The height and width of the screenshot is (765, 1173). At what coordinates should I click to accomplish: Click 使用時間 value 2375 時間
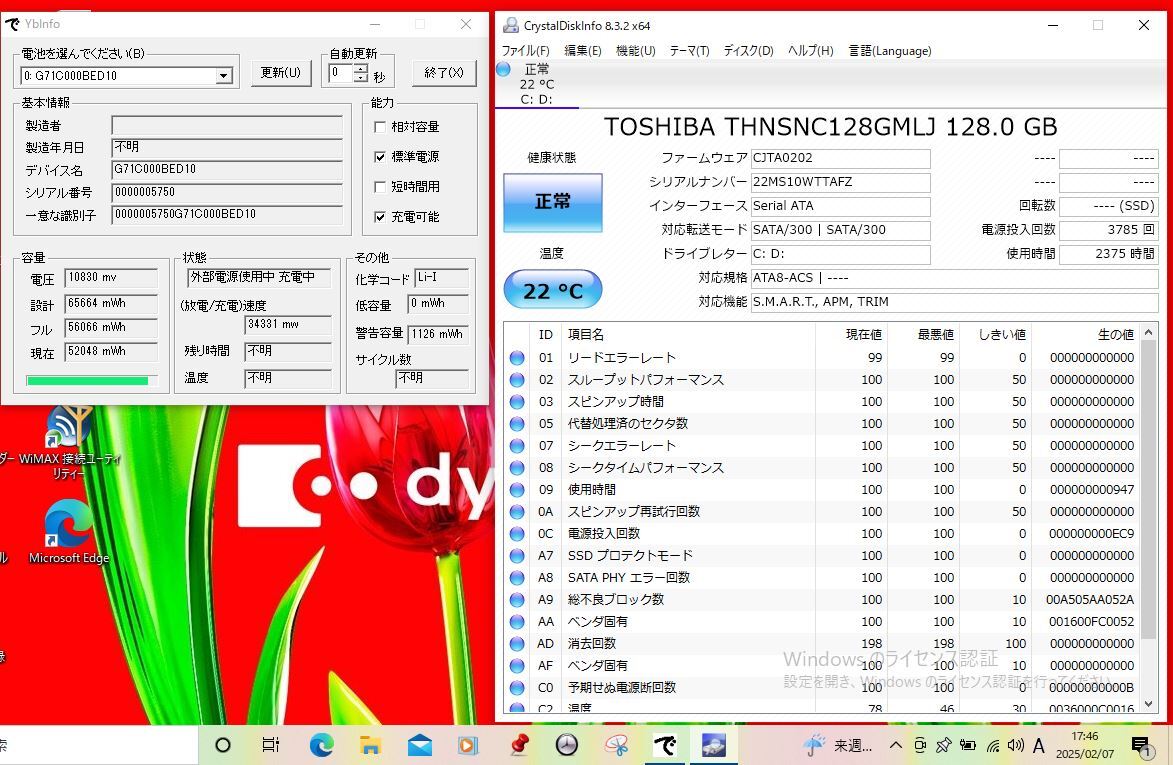click(x=1109, y=254)
